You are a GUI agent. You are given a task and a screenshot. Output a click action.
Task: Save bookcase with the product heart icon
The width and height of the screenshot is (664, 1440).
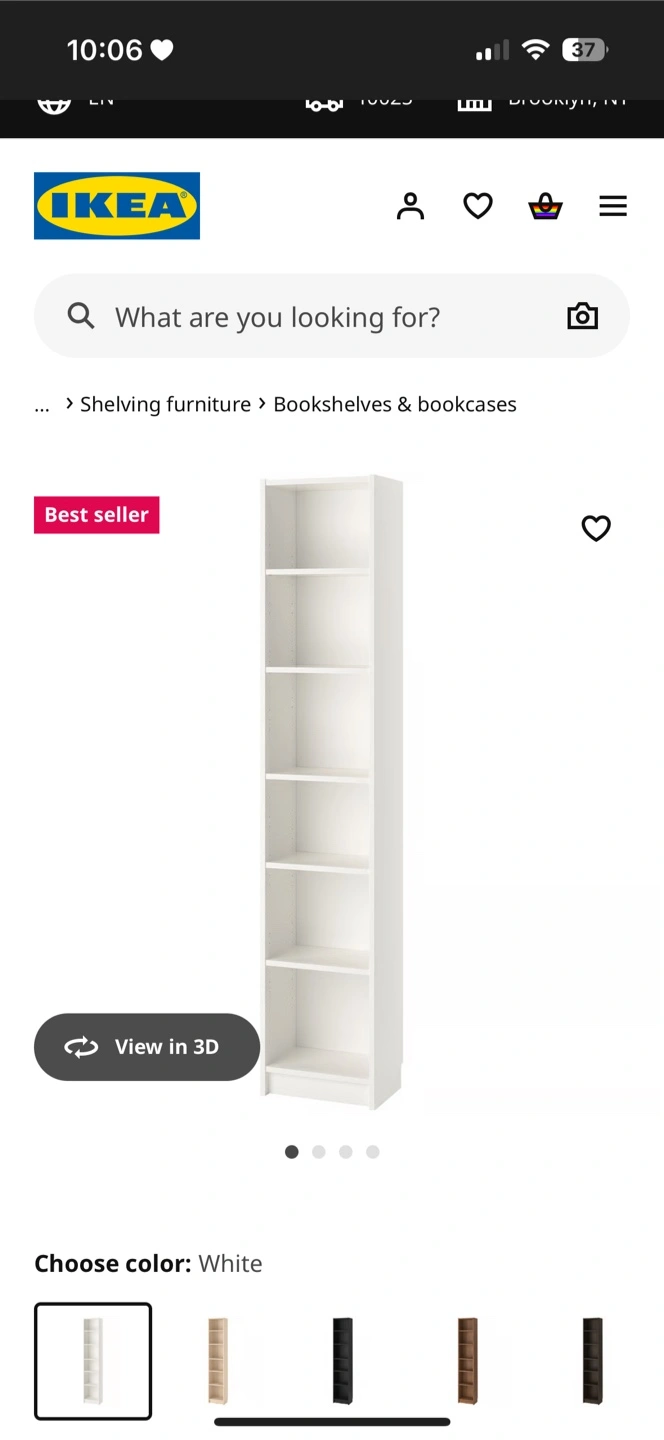click(x=596, y=528)
